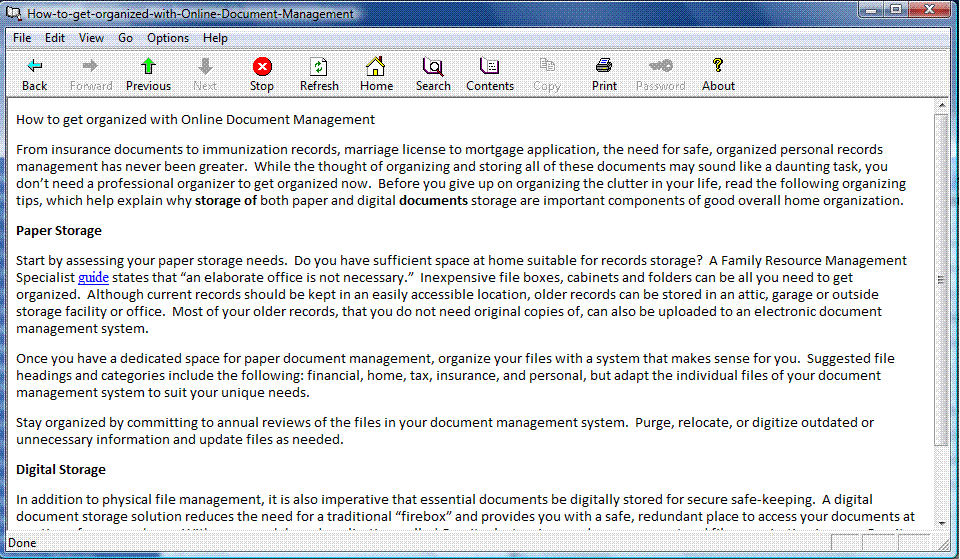Open the Help menu

(x=216, y=38)
